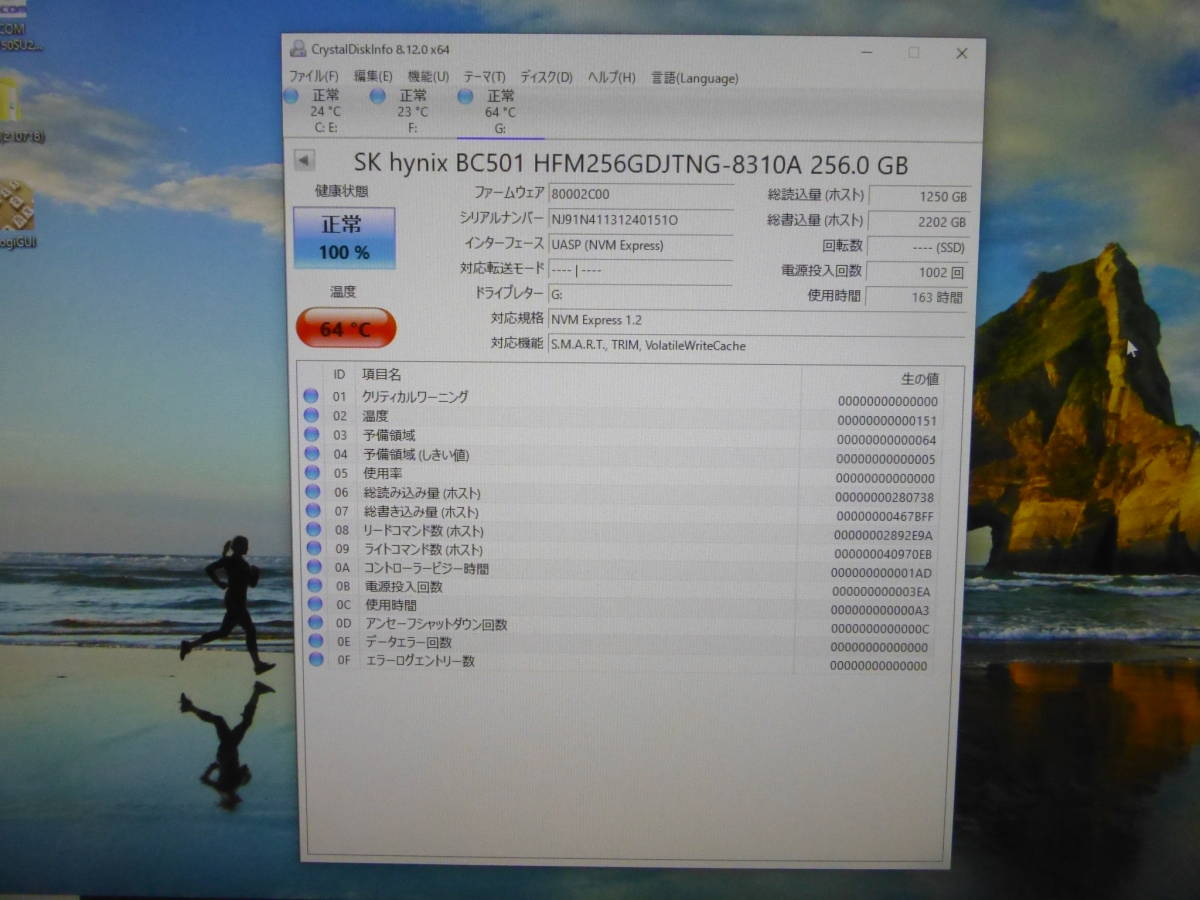Click the 電源投入回数 value 1002 回

click(x=916, y=271)
